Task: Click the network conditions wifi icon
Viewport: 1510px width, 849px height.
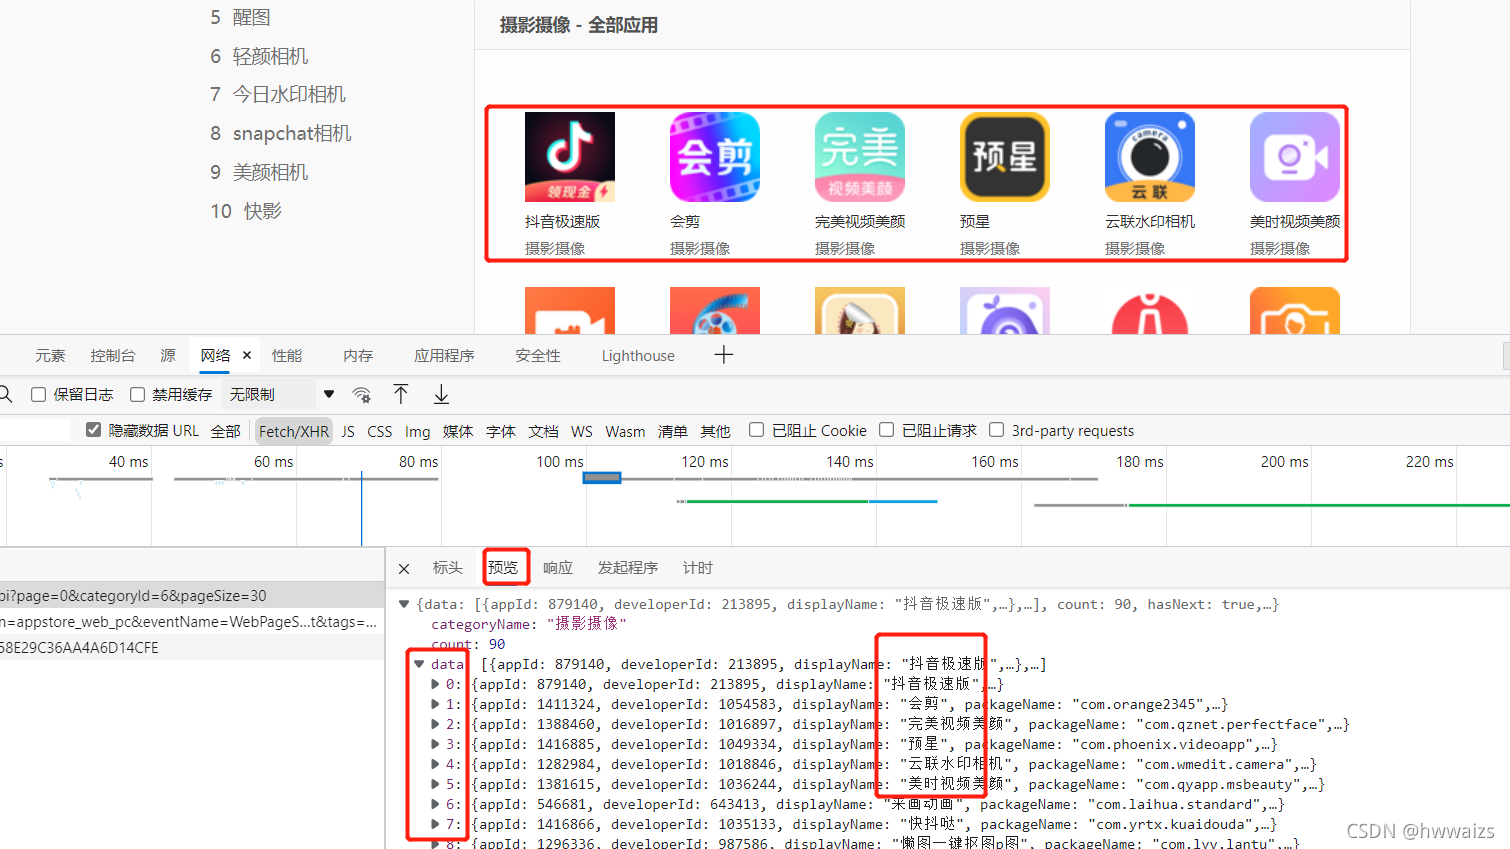Action: pos(362,395)
